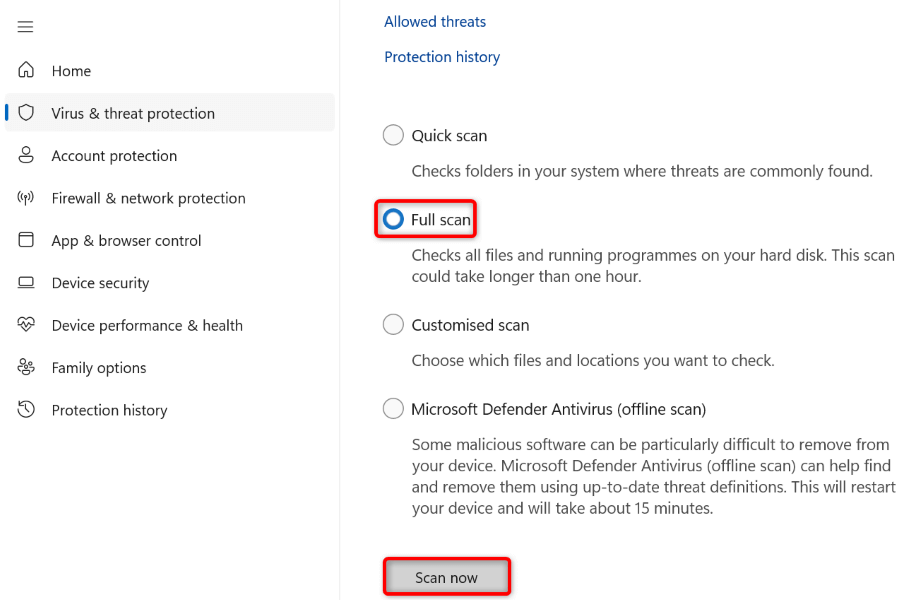914x600 pixels.
Task: Select the Quick scan radio button
Action: [x=393, y=135]
